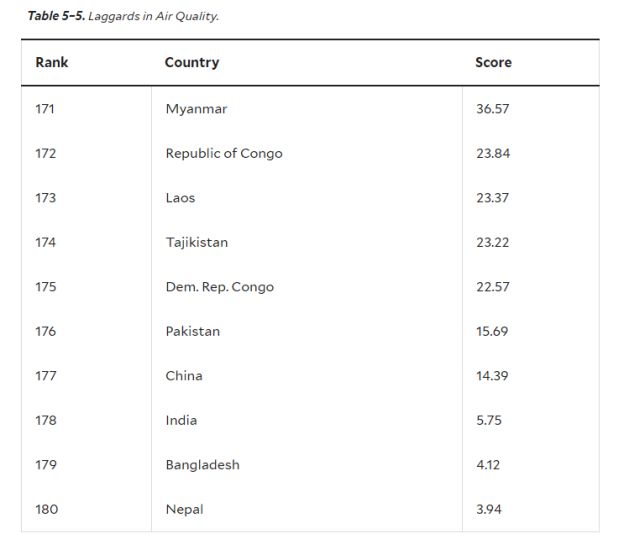Image resolution: width=624 pixels, height=545 pixels.
Task: Click the Country column header
Action: pyautogui.click(x=192, y=63)
